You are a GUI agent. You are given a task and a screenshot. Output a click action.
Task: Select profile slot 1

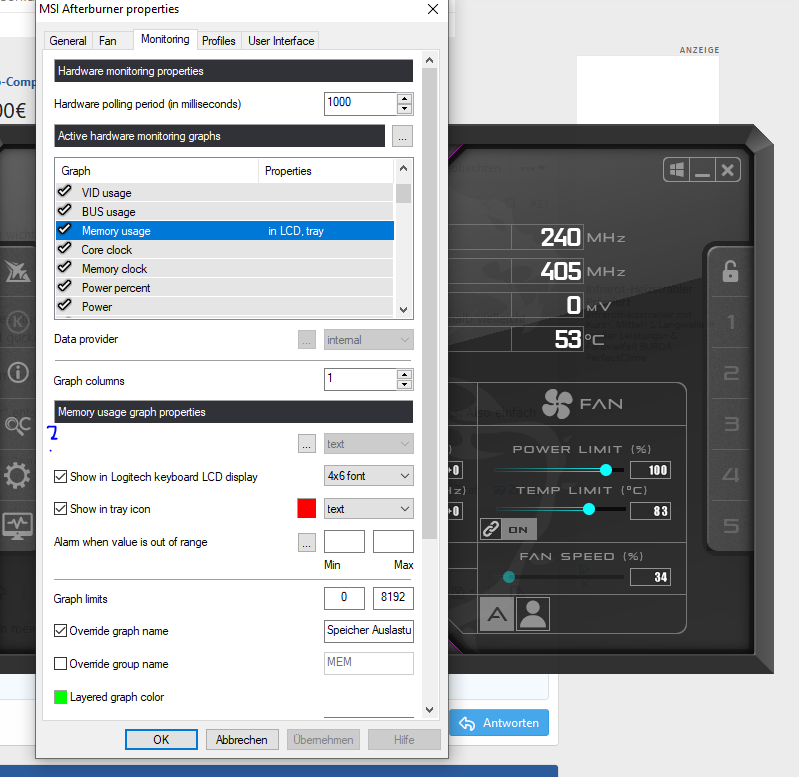point(731,322)
